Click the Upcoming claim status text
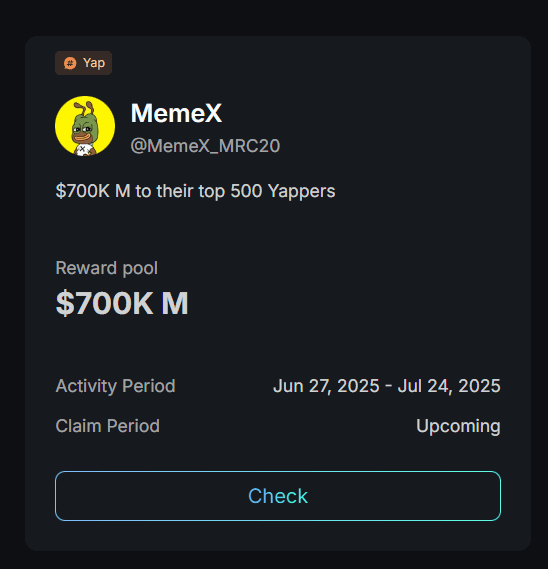Screen dimensions: 548x569 458,426
